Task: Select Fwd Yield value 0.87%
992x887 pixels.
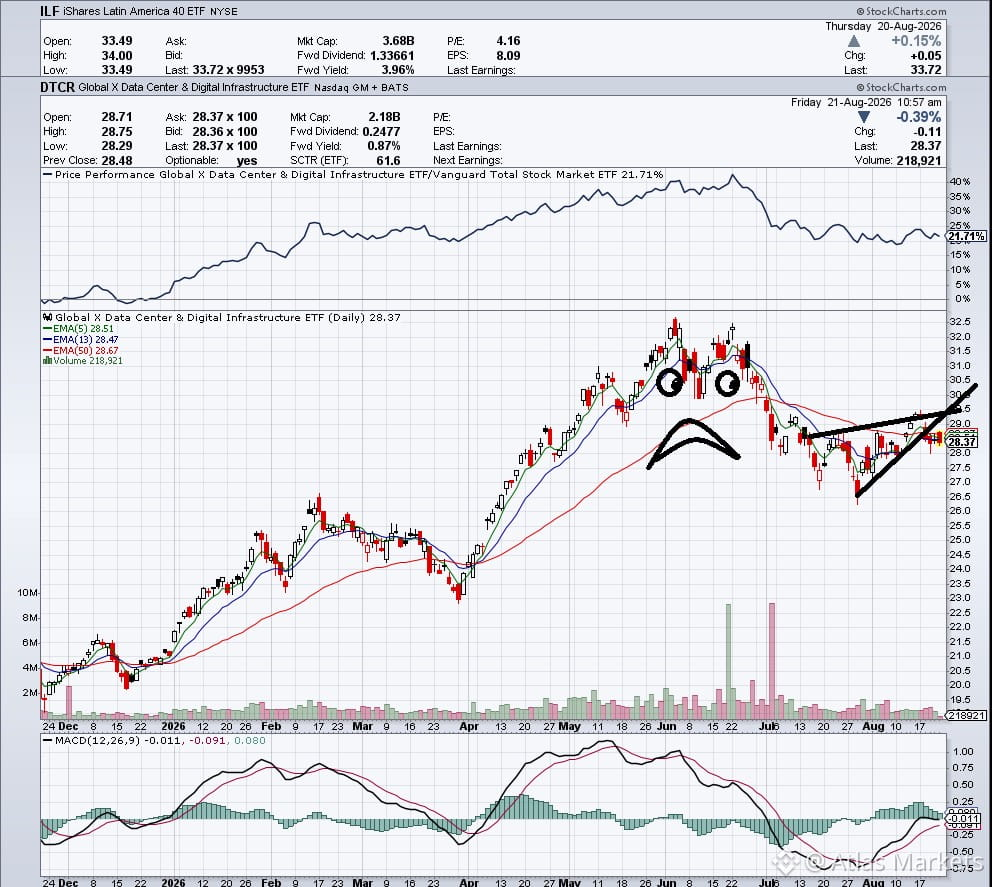Action: click(x=384, y=146)
